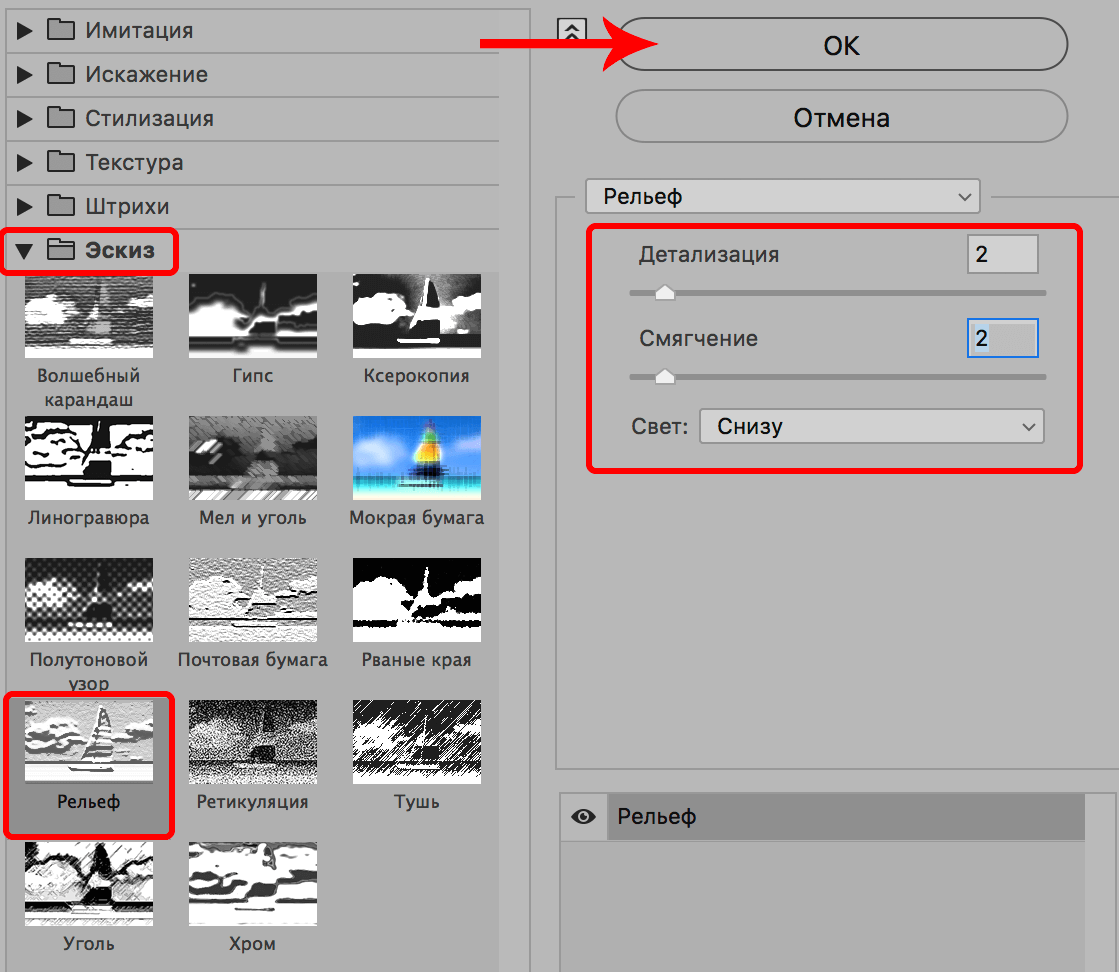Click the OK button
The width and height of the screenshot is (1119, 972).
click(x=841, y=46)
